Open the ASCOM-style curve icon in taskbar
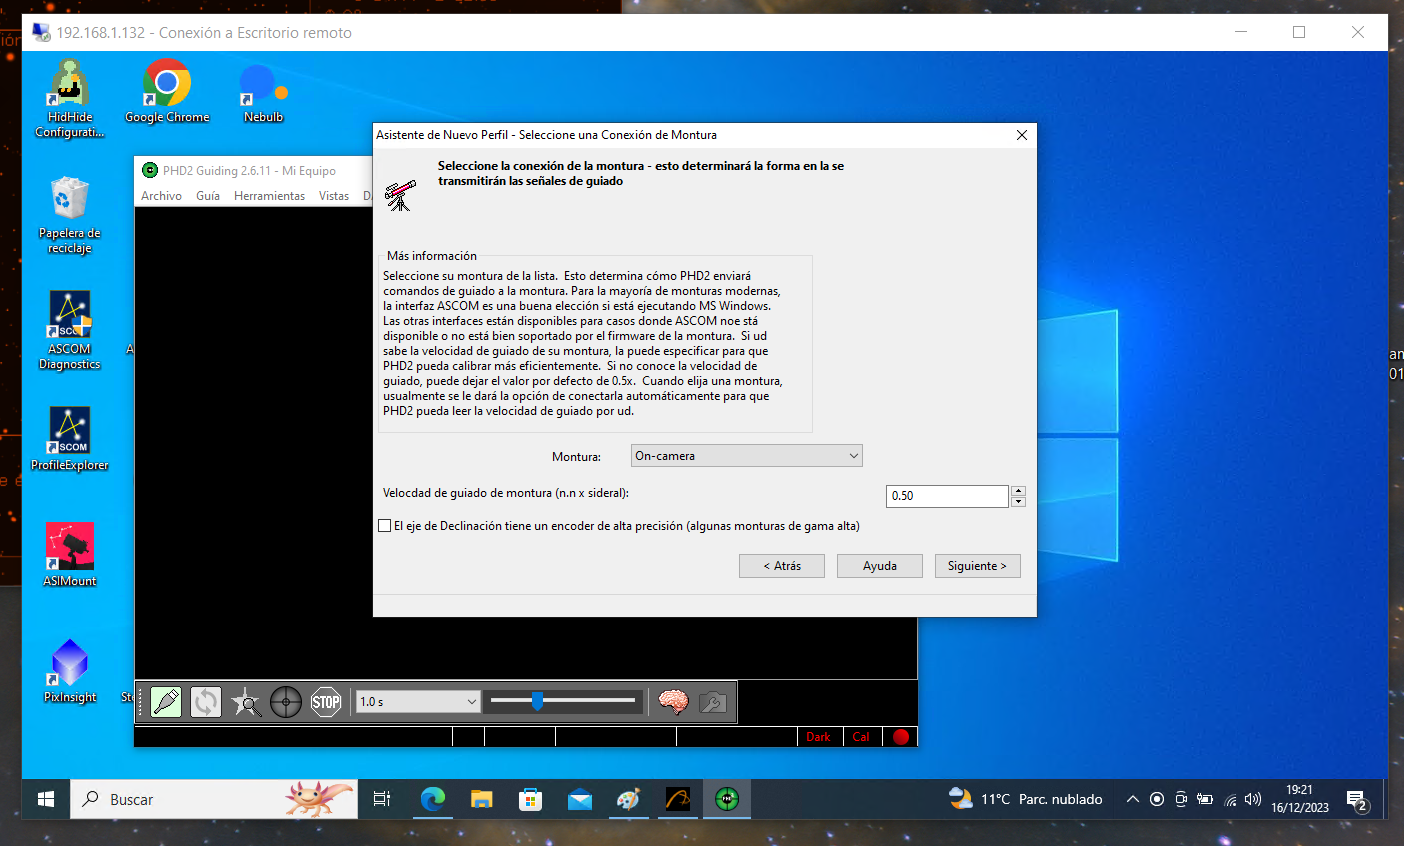 [x=678, y=799]
